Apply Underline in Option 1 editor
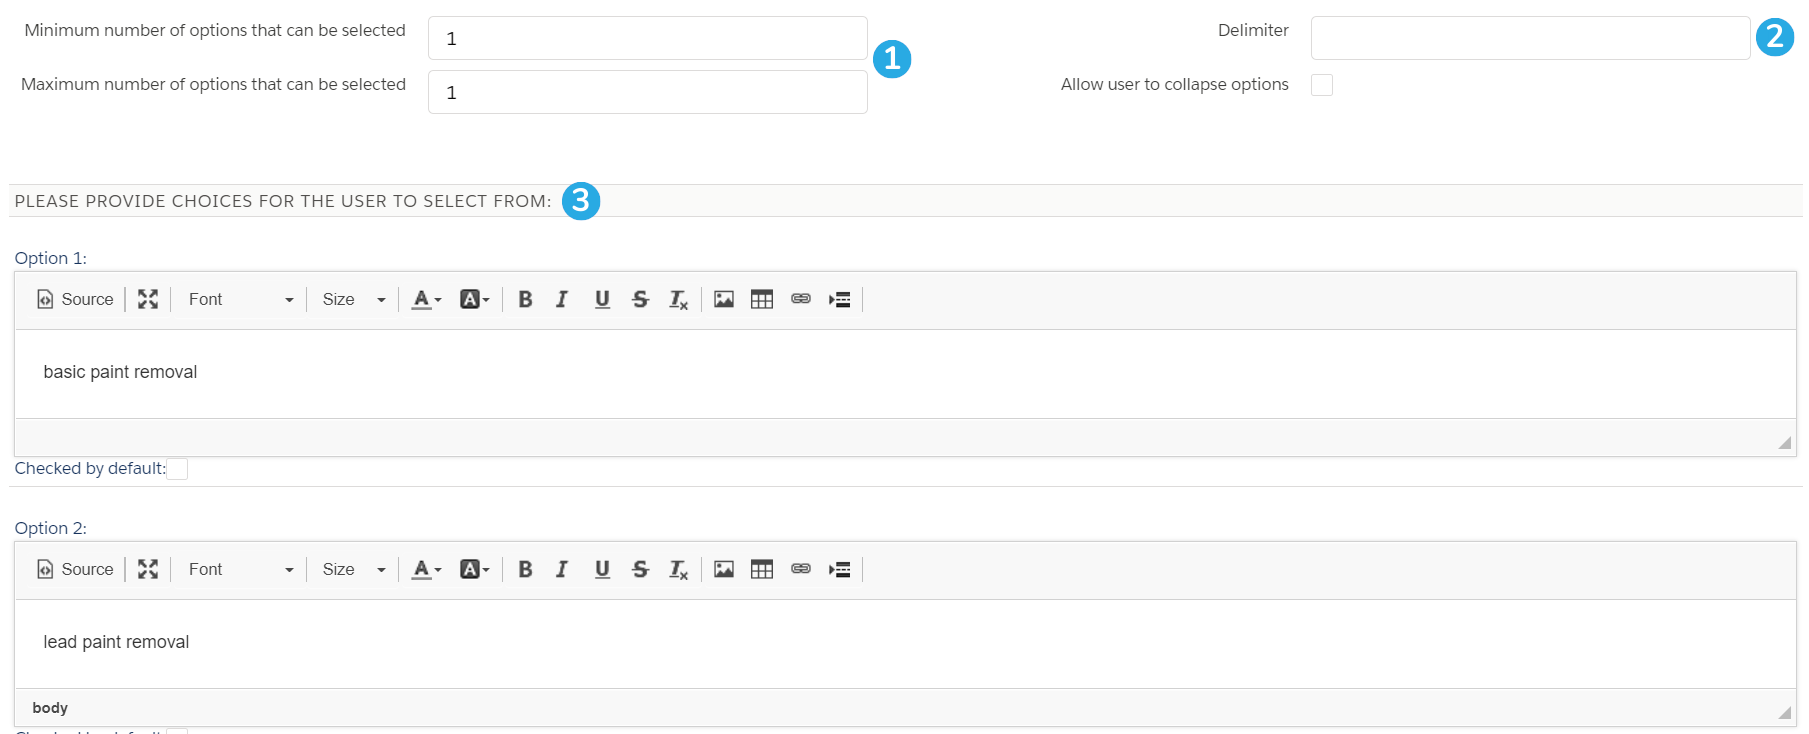The width and height of the screenshot is (1809, 734). click(602, 299)
